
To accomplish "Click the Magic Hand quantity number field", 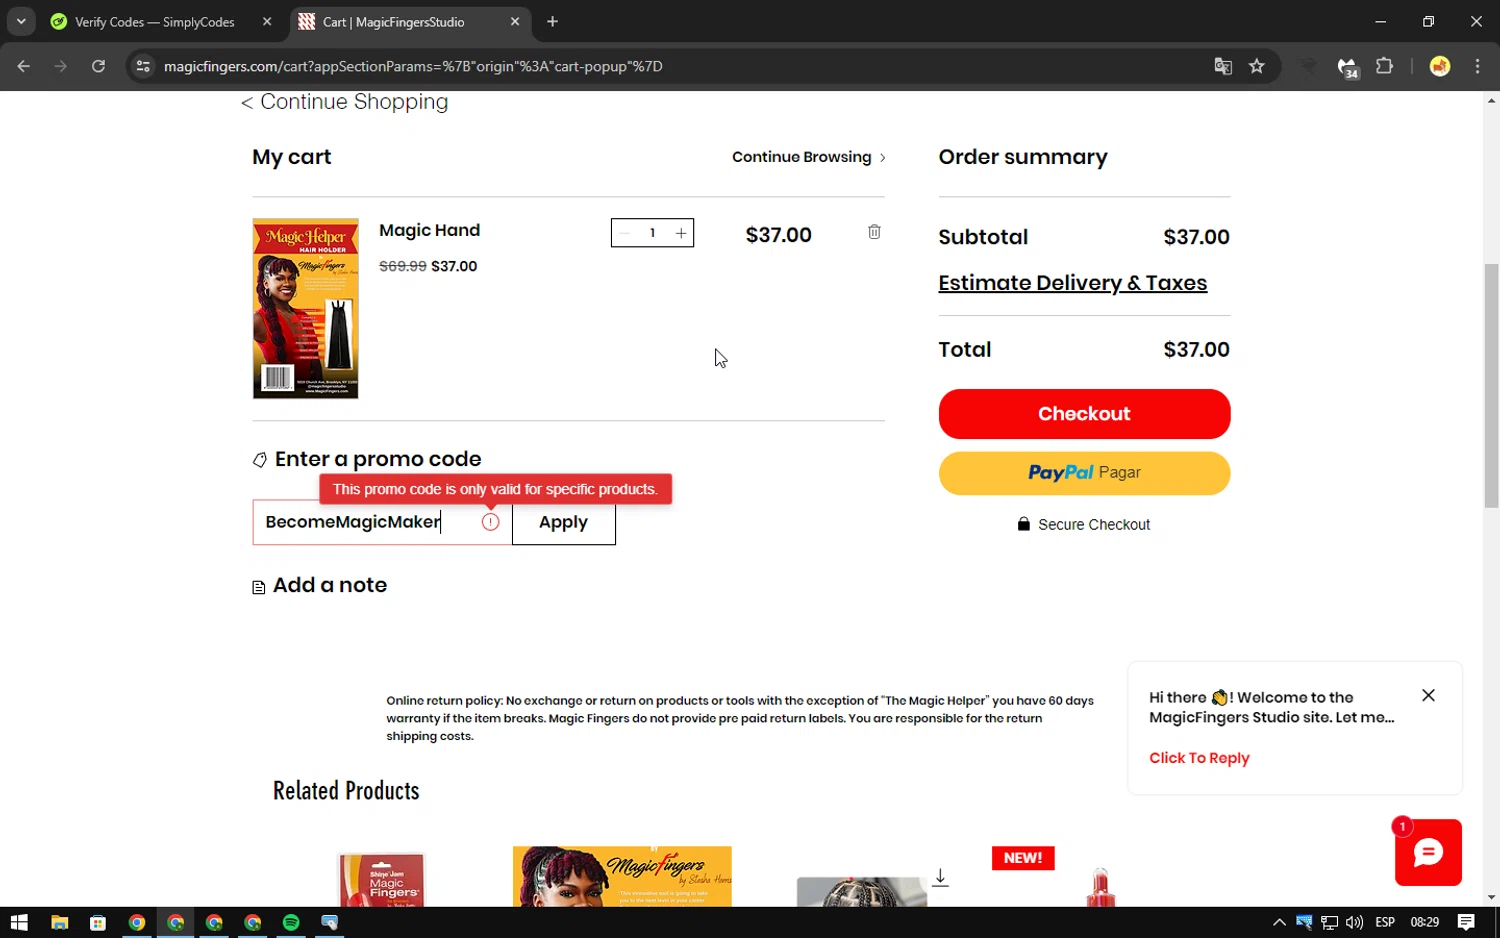I will point(653,233).
